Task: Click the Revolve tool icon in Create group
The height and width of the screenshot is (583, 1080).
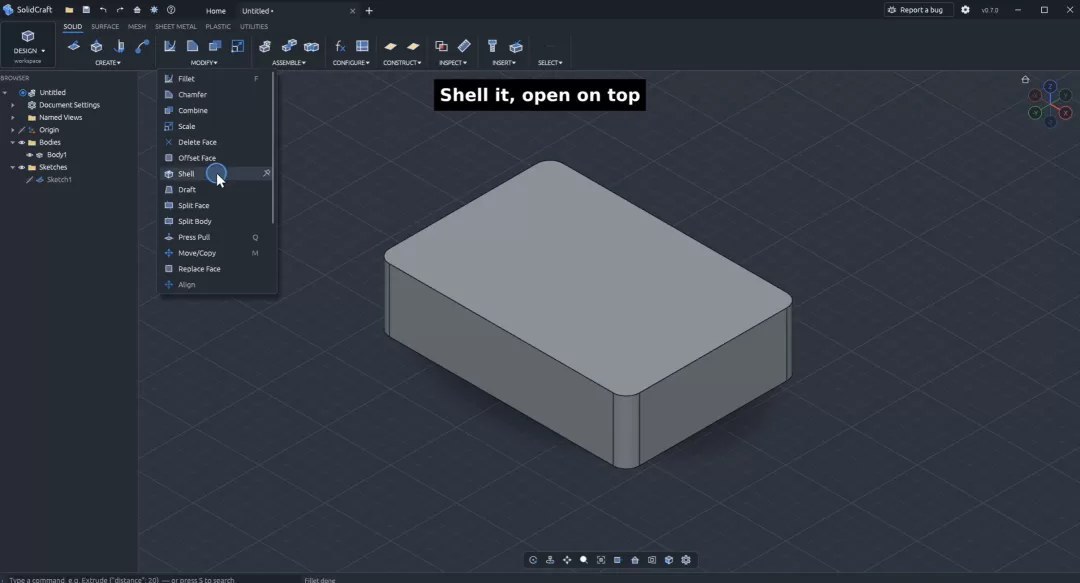Action: 119,46
